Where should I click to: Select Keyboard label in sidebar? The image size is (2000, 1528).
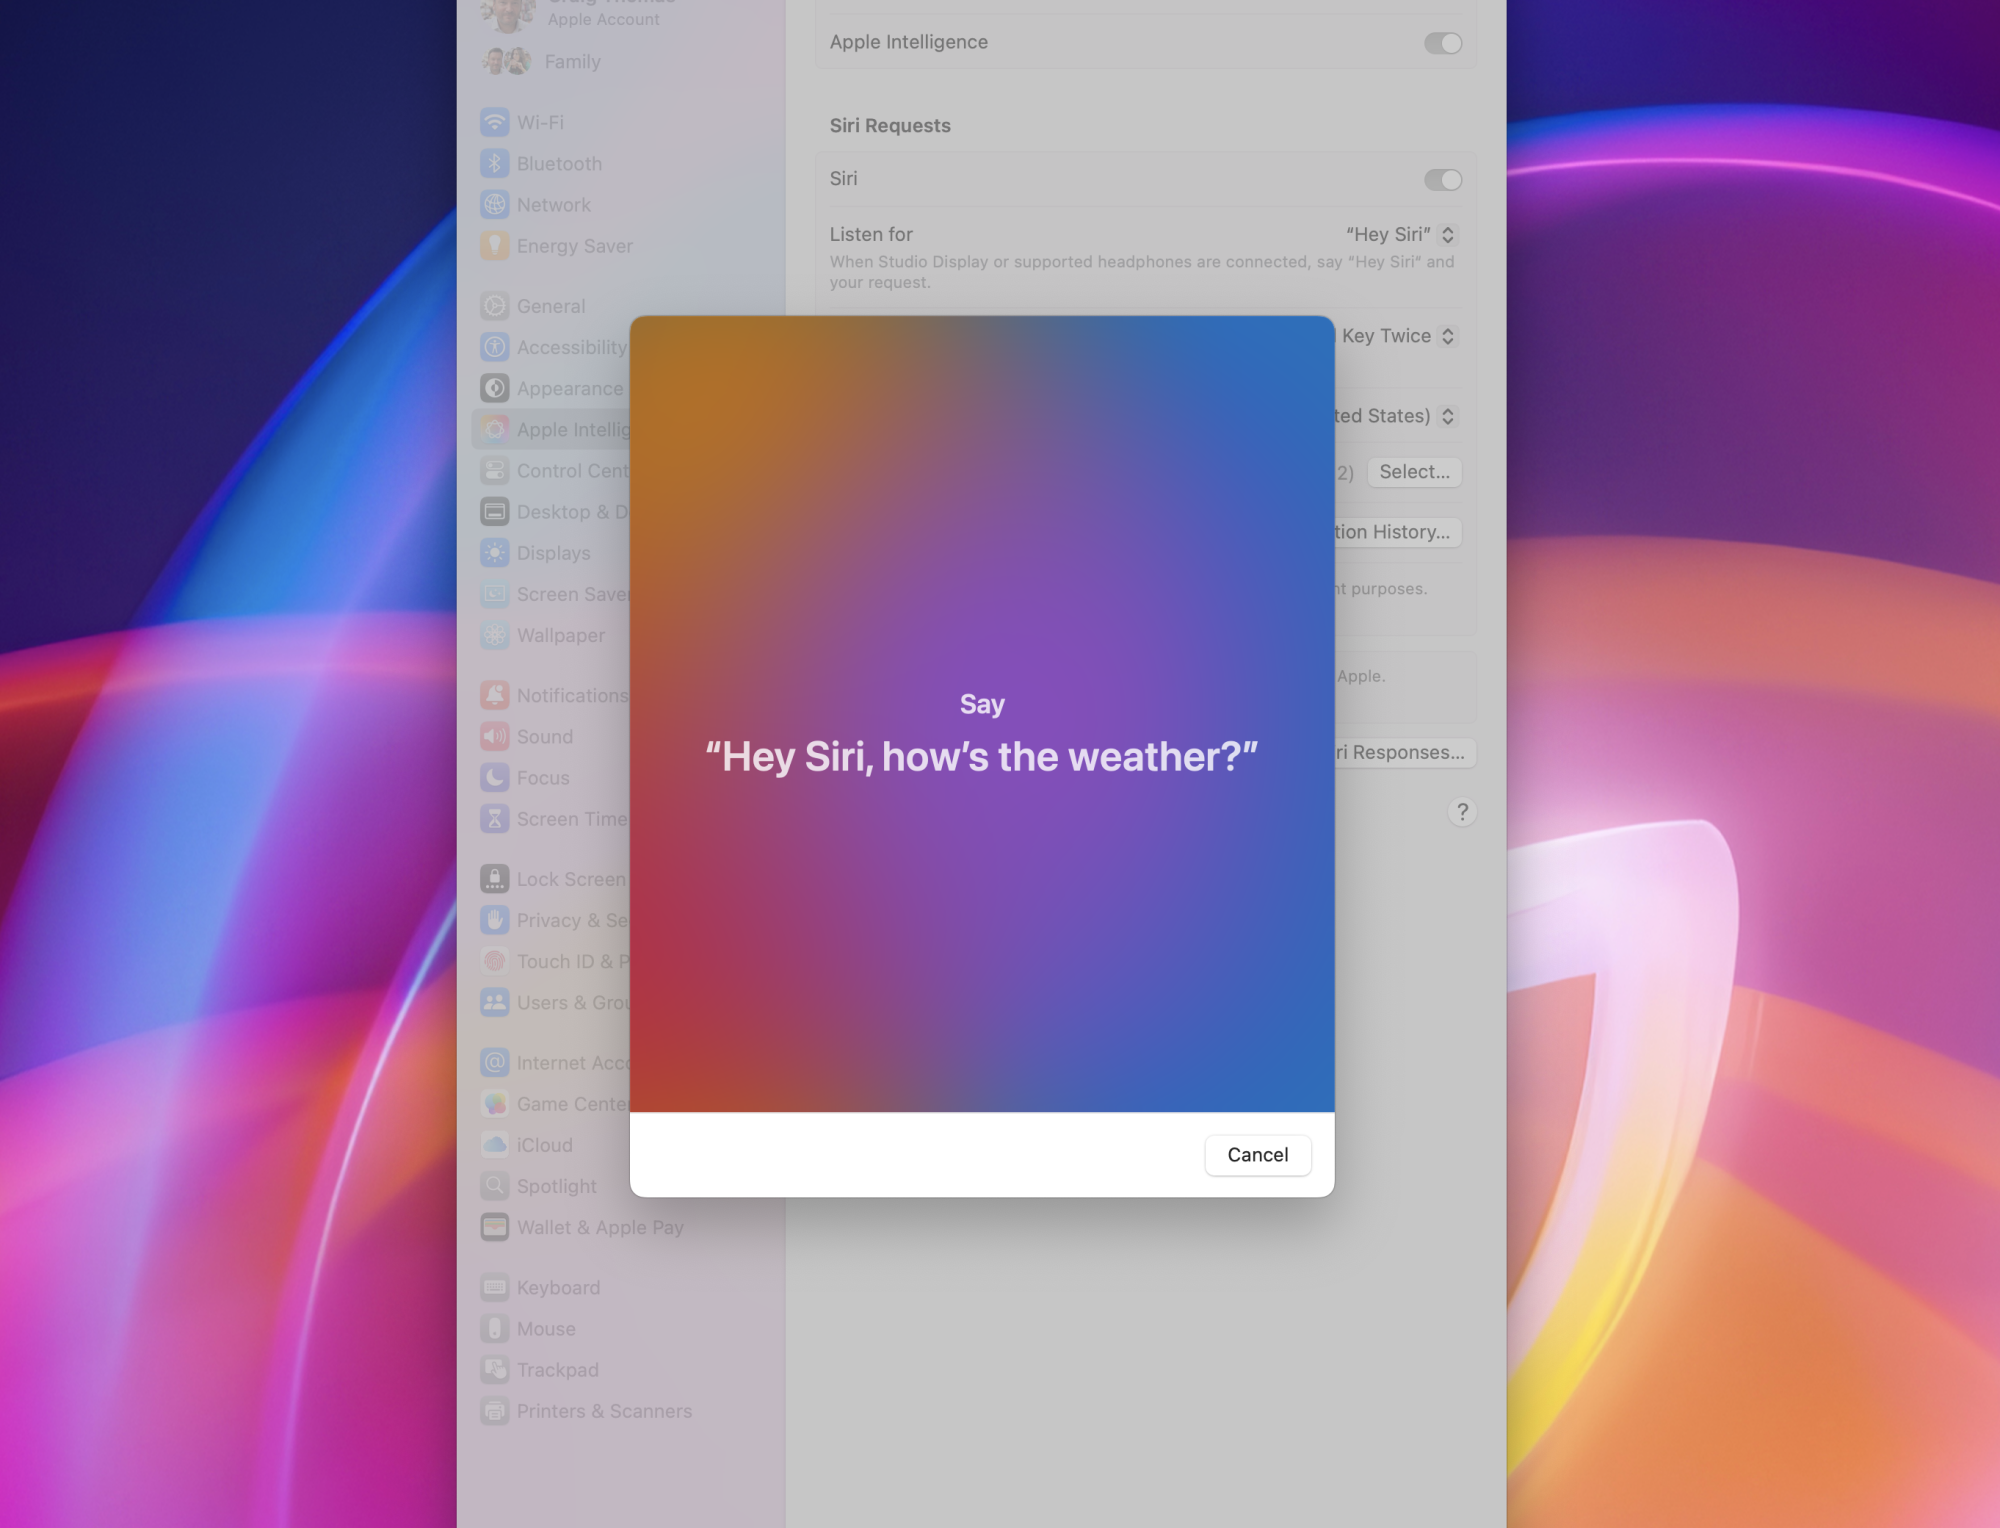tap(558, 1288)
